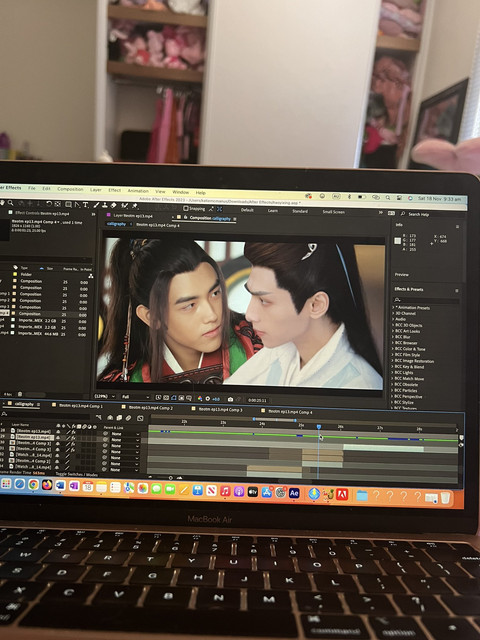Open the Effect menu

click(115, 190)
